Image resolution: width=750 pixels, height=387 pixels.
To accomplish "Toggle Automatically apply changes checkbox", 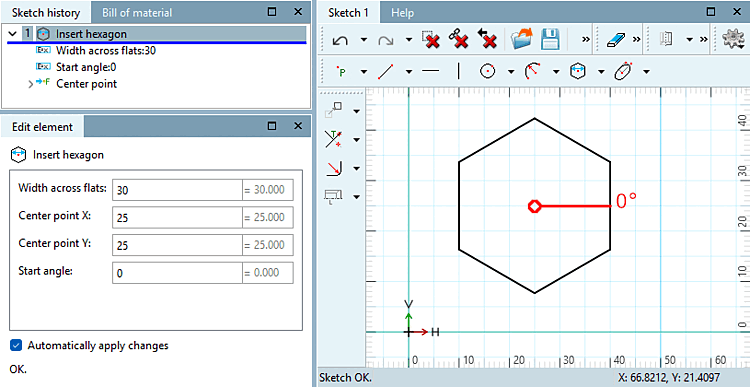I will pyautogui.click(x=16, y=345).
